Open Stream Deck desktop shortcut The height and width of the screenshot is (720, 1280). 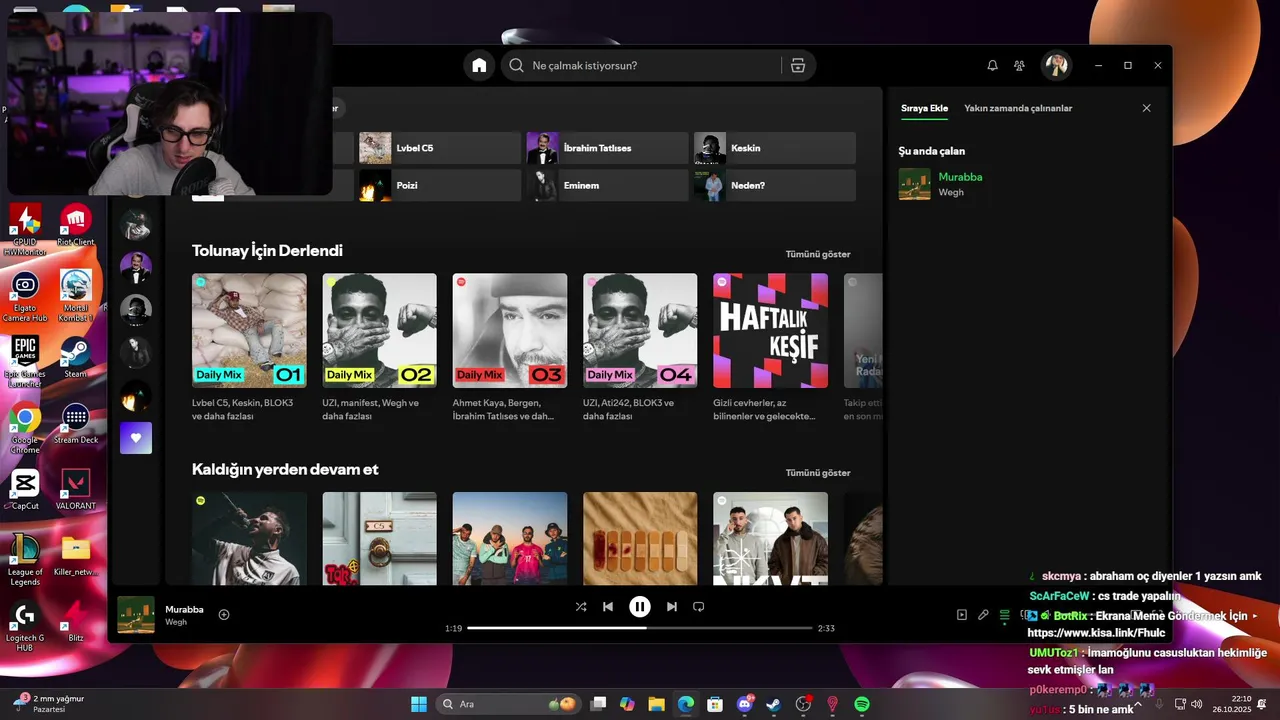tap(76, 424)
